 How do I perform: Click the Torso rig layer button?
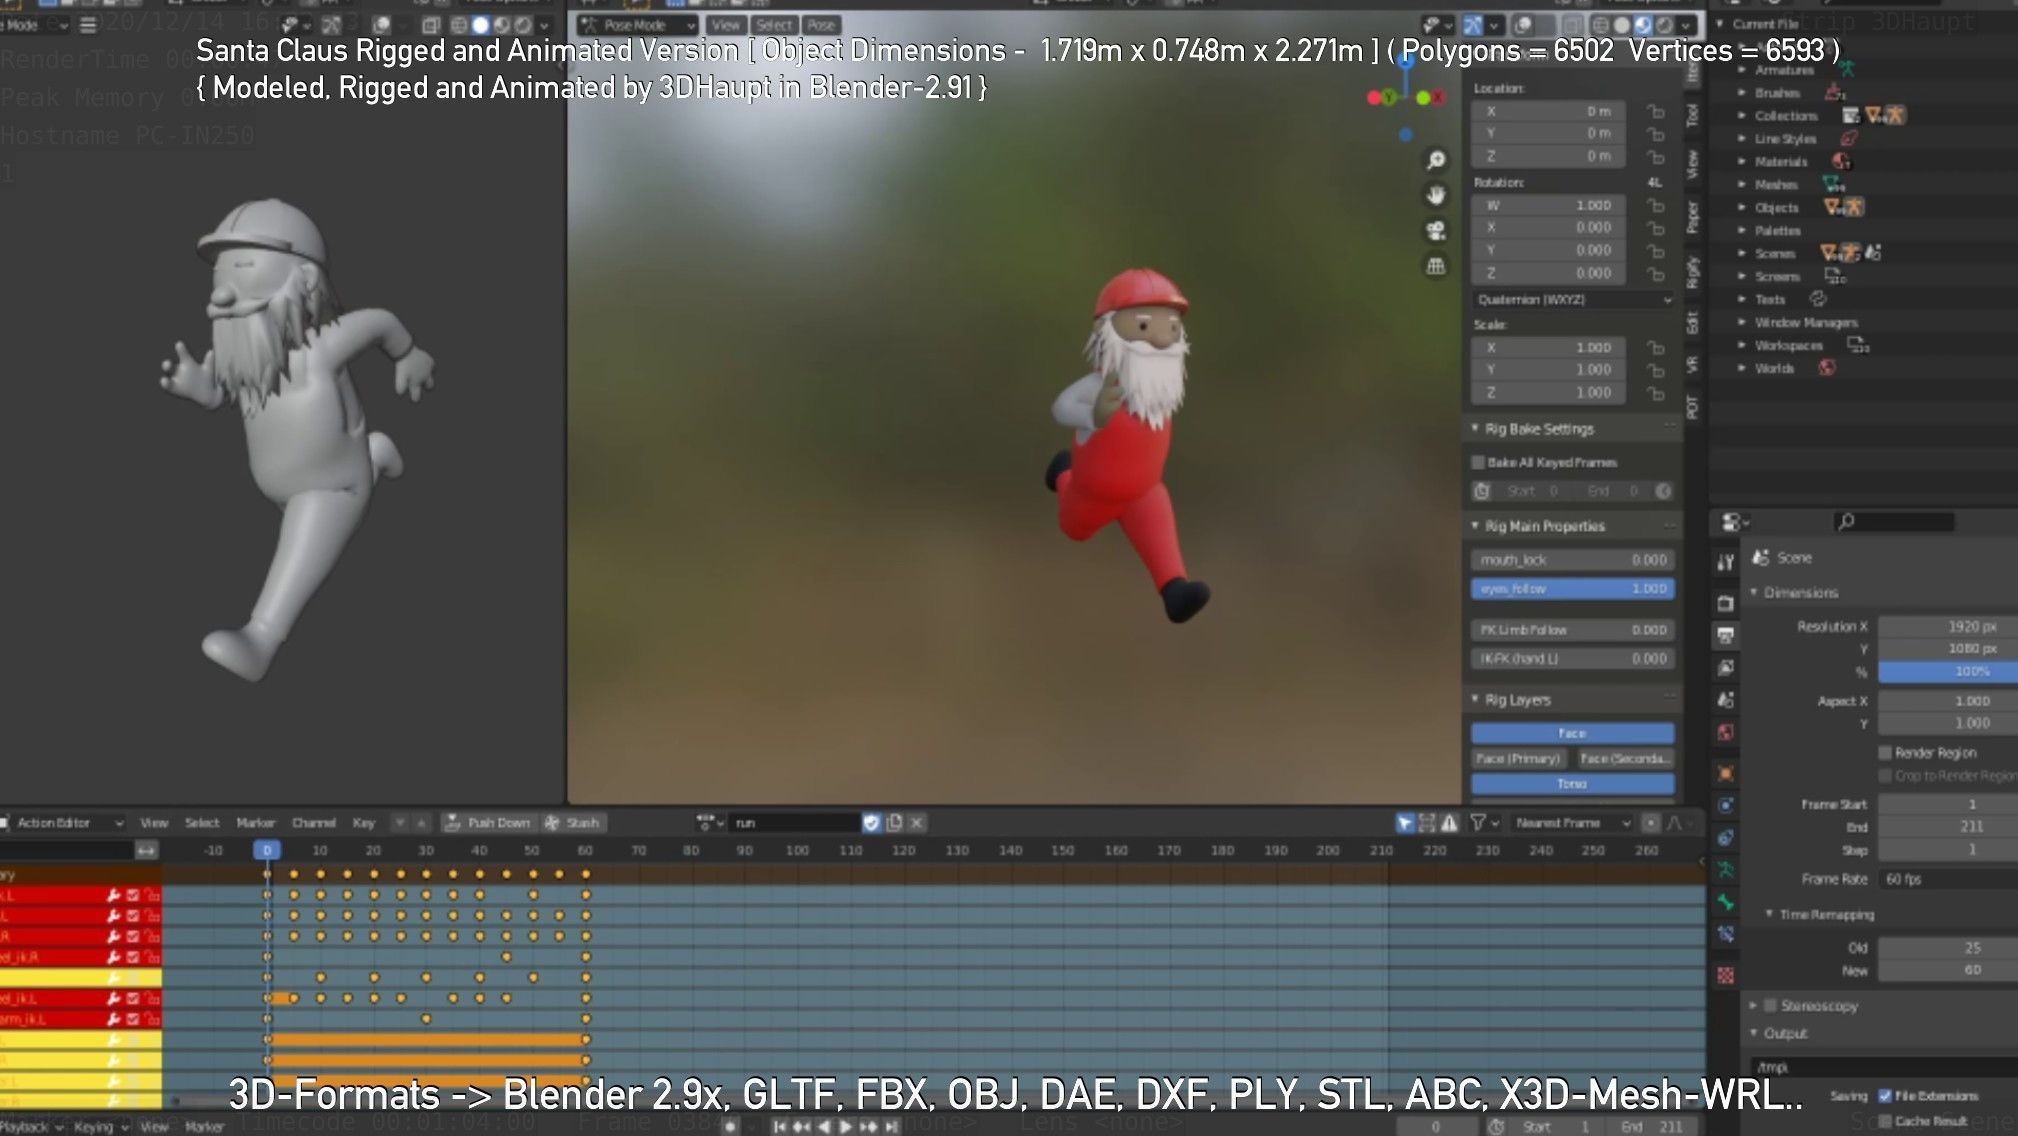[1572, 784]
